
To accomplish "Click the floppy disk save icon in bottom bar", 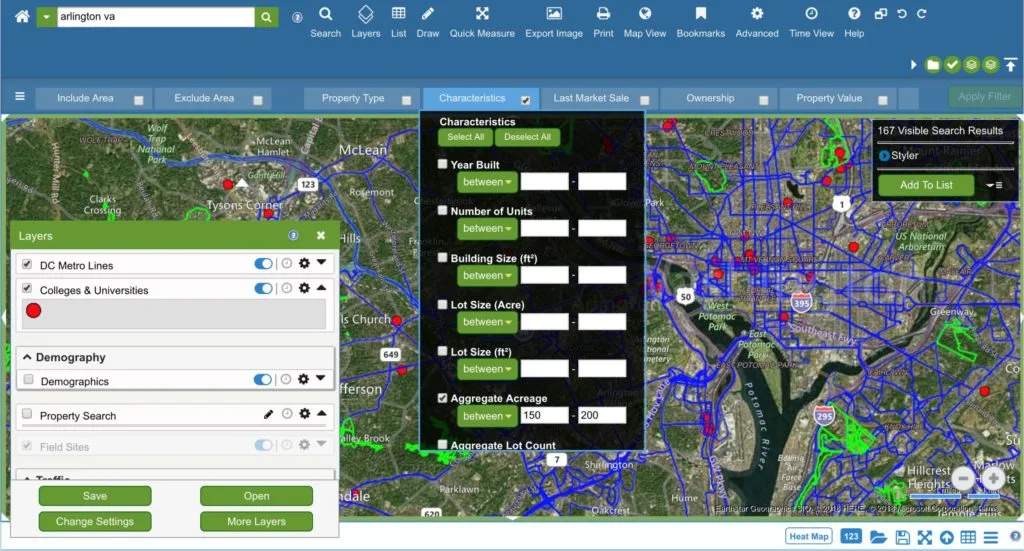I will click(903, 537).
